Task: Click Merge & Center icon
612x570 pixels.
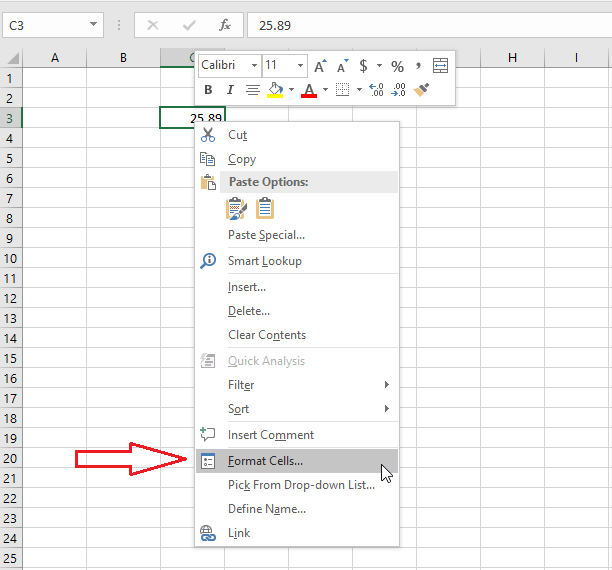Action: (440, 66)
